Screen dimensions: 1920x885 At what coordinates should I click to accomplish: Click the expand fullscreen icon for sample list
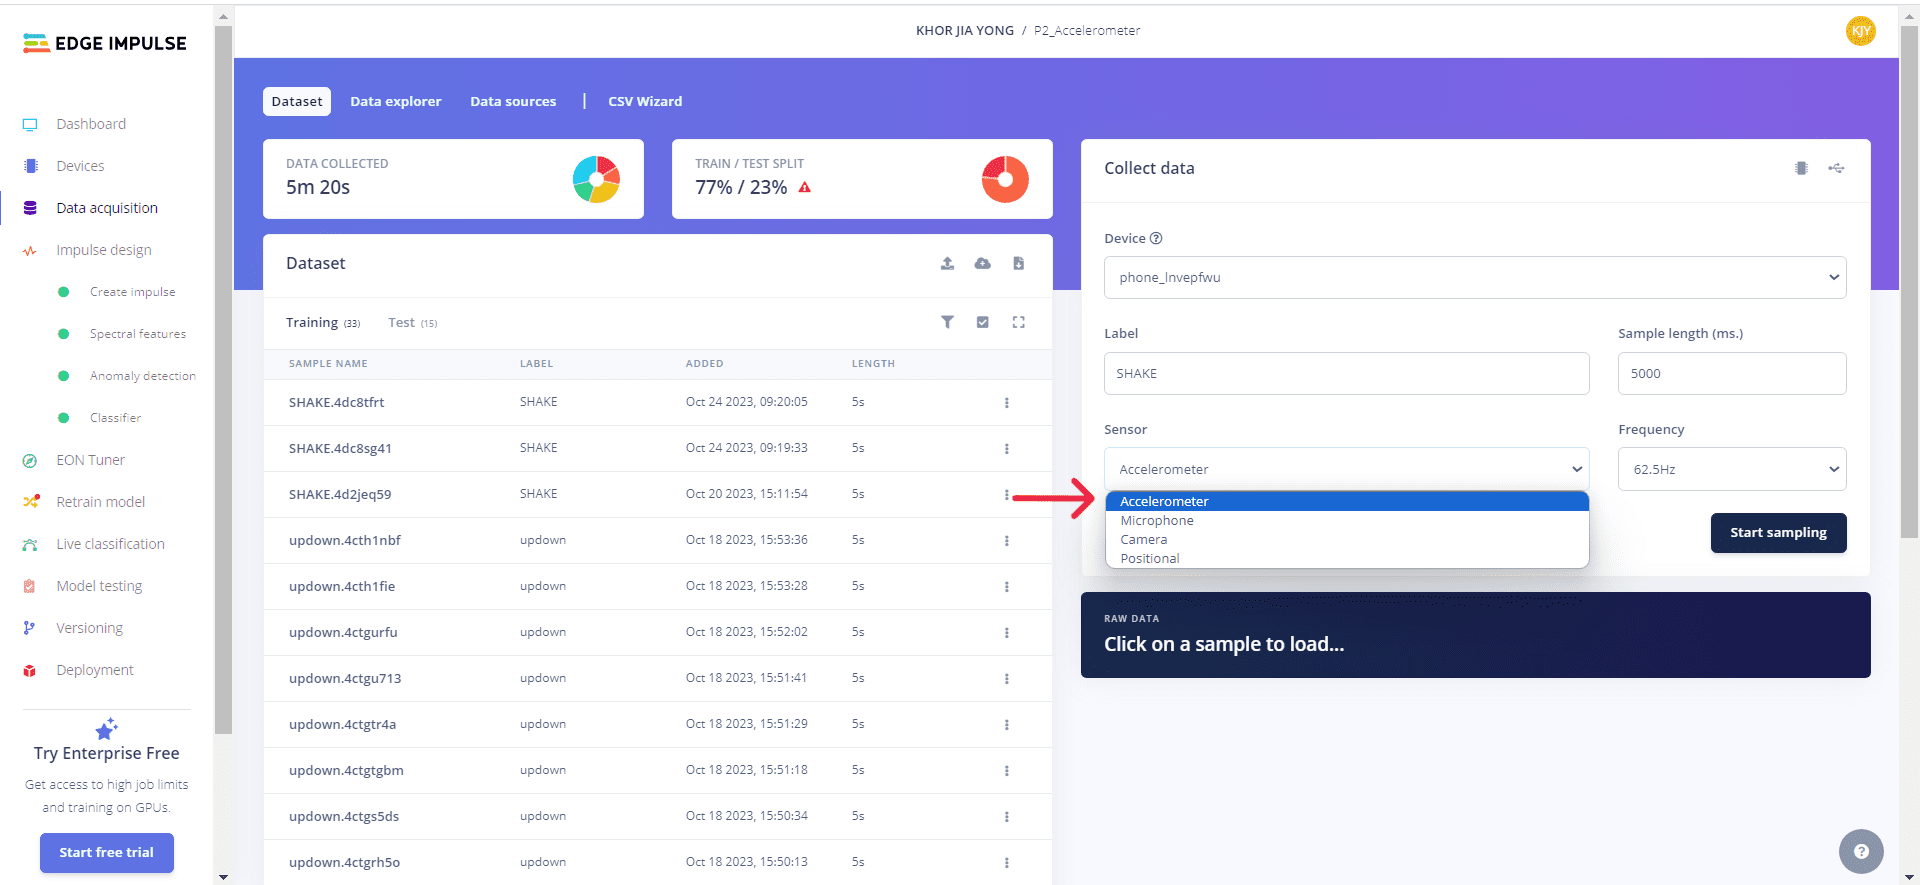click(x=1018, y=322)
